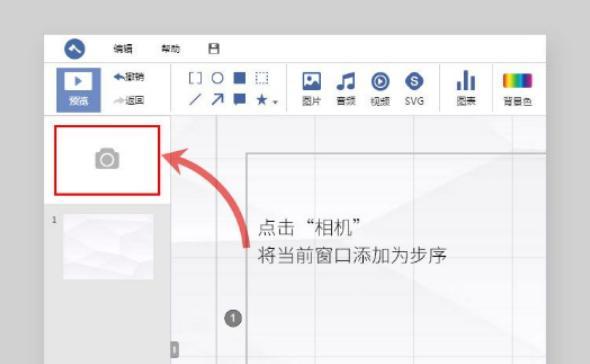This screenshot has height=364, width=590.
Task: Insert audio with 音频 icon
Action: tap(346, 89)
